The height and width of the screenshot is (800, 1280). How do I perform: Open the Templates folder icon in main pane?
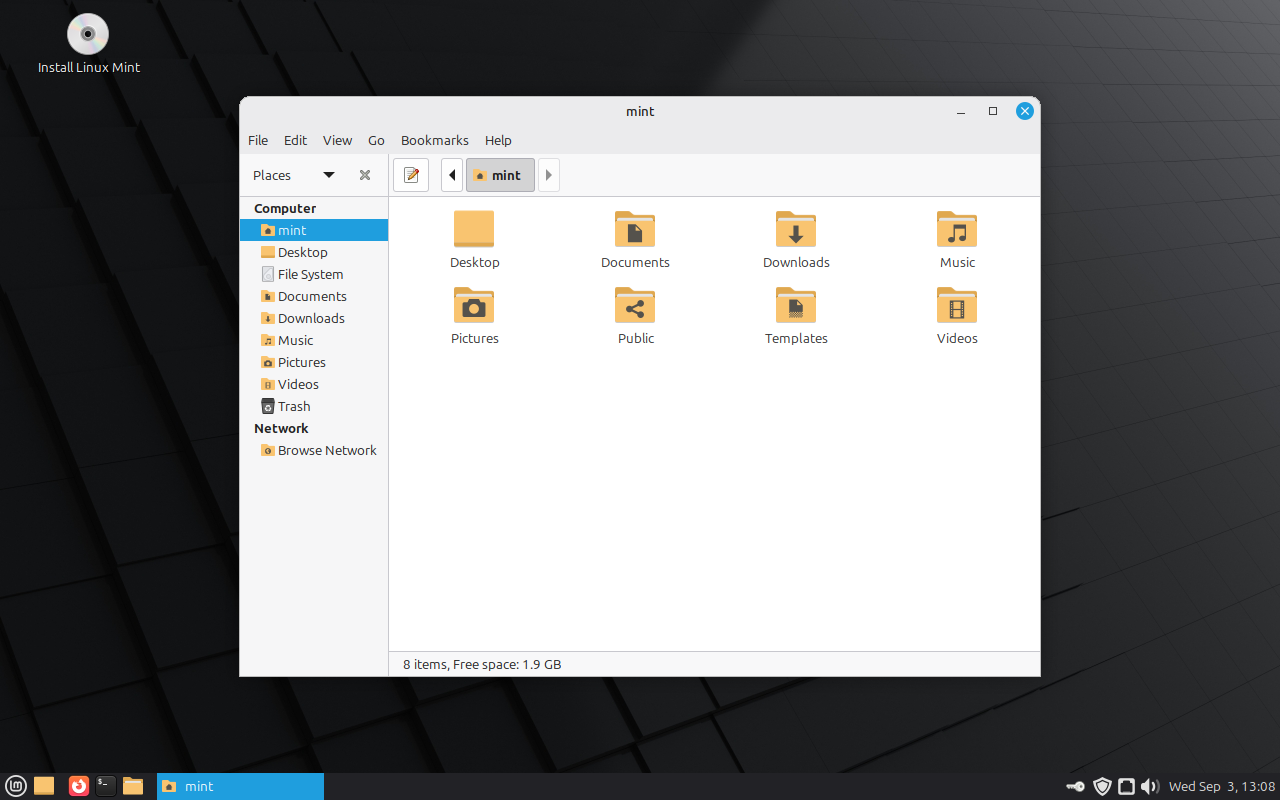pyautogui.click(x=796, y=305)
